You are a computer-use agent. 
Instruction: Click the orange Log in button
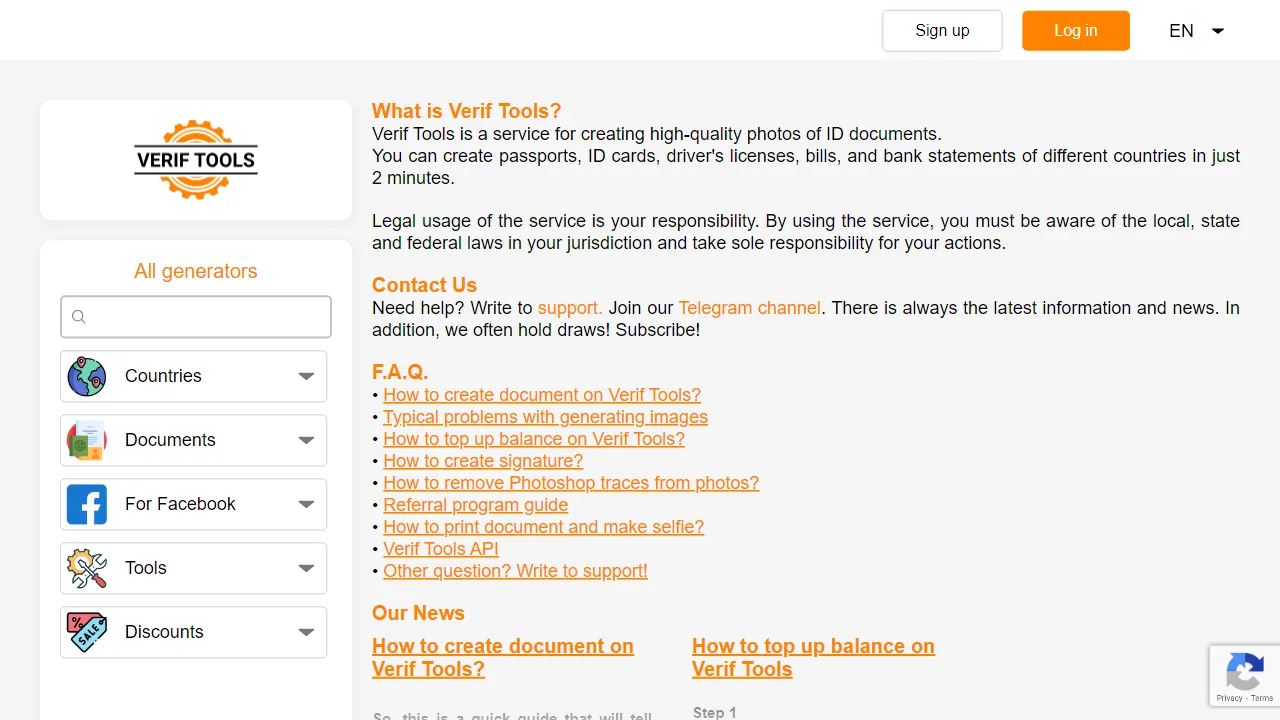click(1076, 31)
